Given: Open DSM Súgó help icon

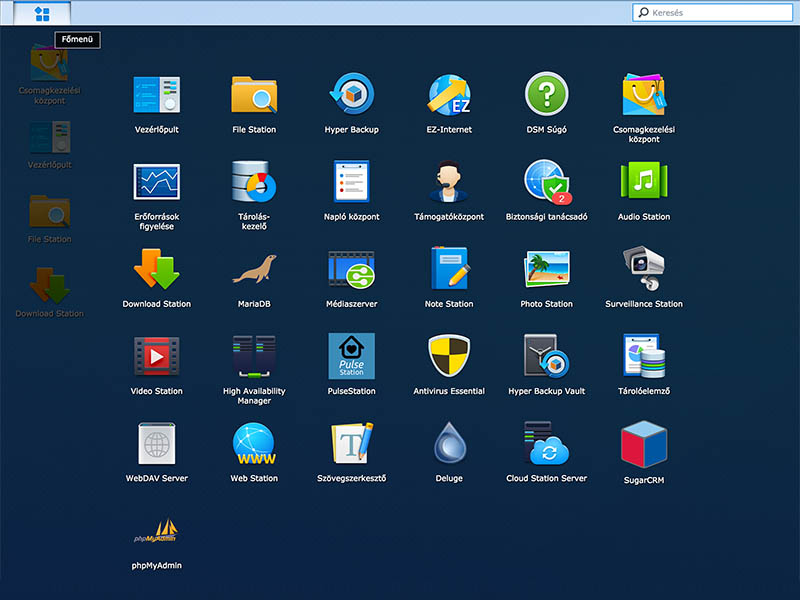Looking at the screenshot, I should [x=546, y=96].
